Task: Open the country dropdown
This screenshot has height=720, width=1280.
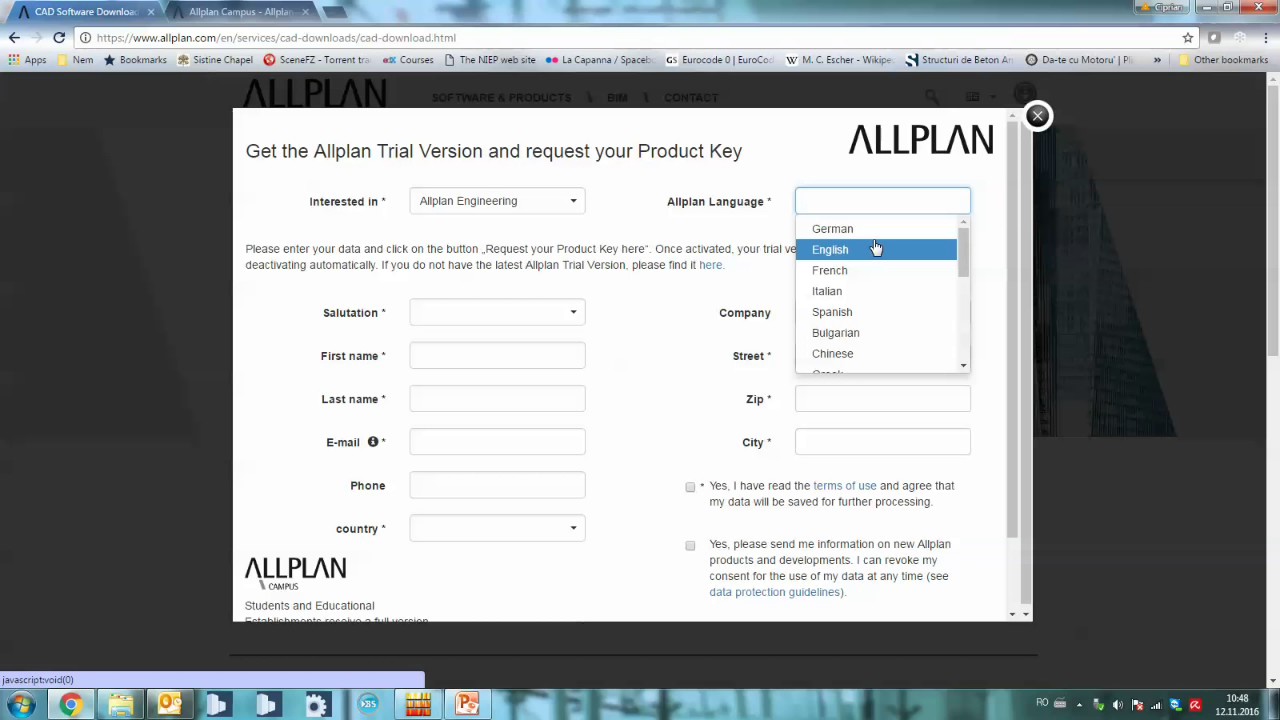Action: (497, 528)
